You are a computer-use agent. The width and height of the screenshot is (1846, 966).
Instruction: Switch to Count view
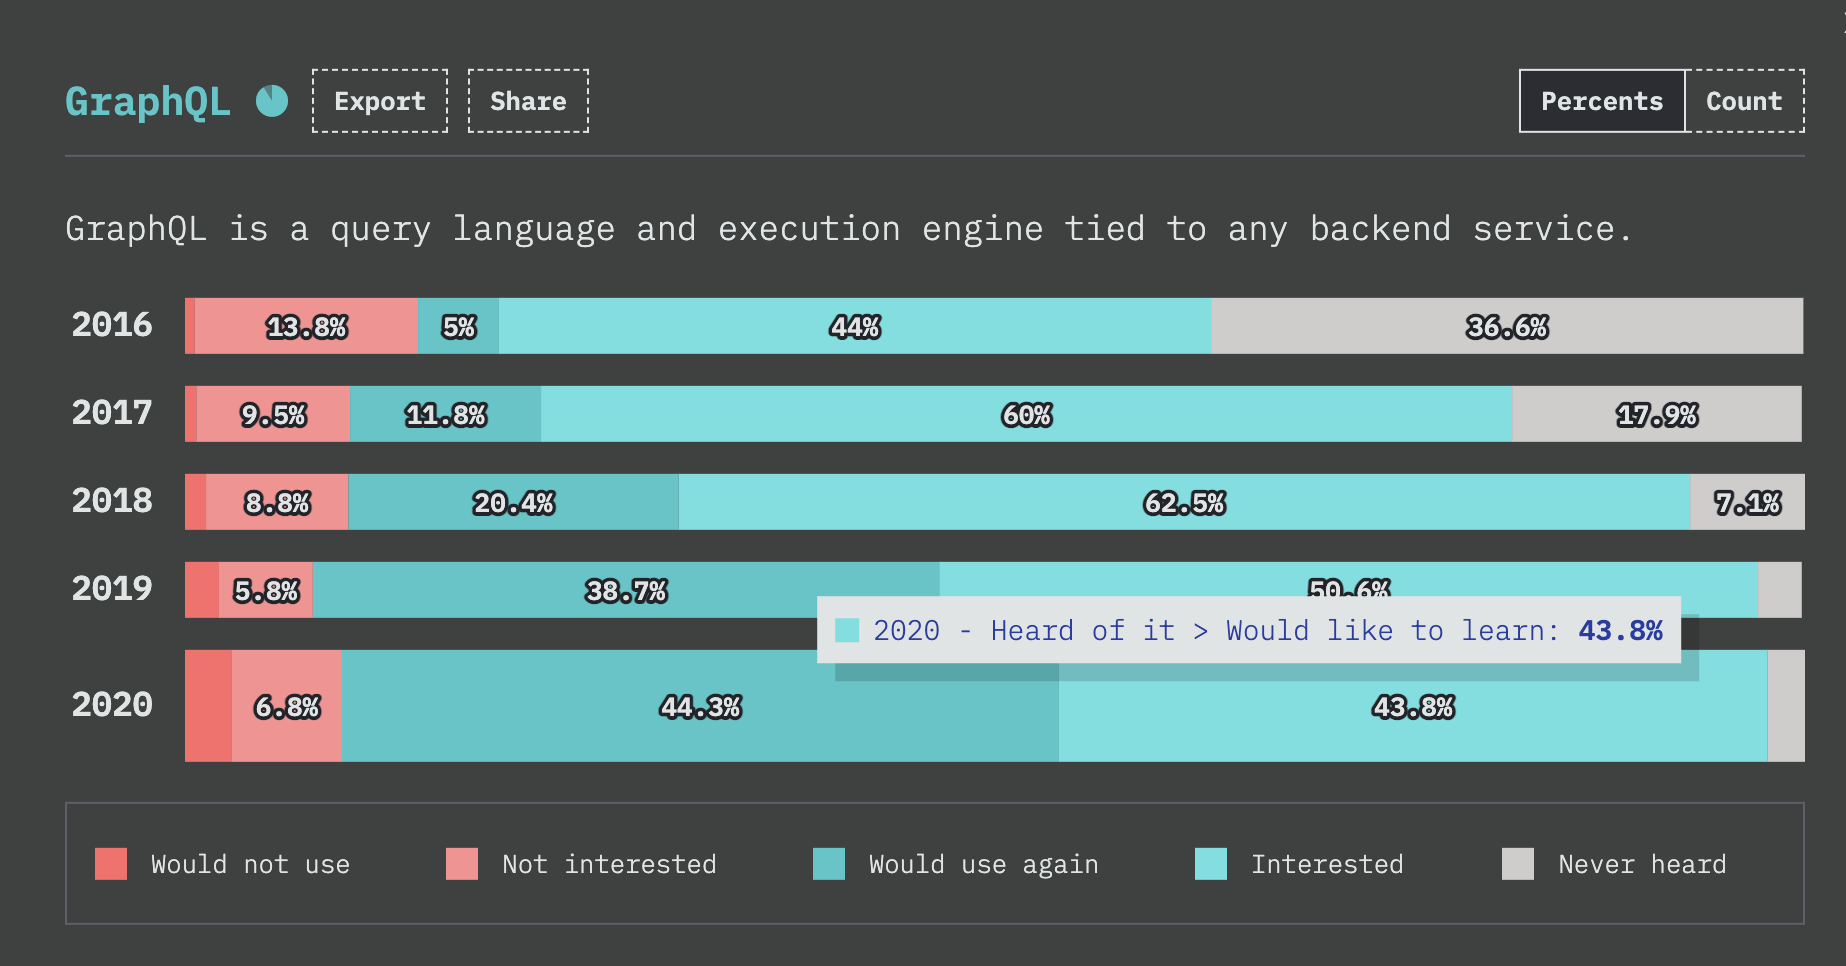click(1744, 101)
